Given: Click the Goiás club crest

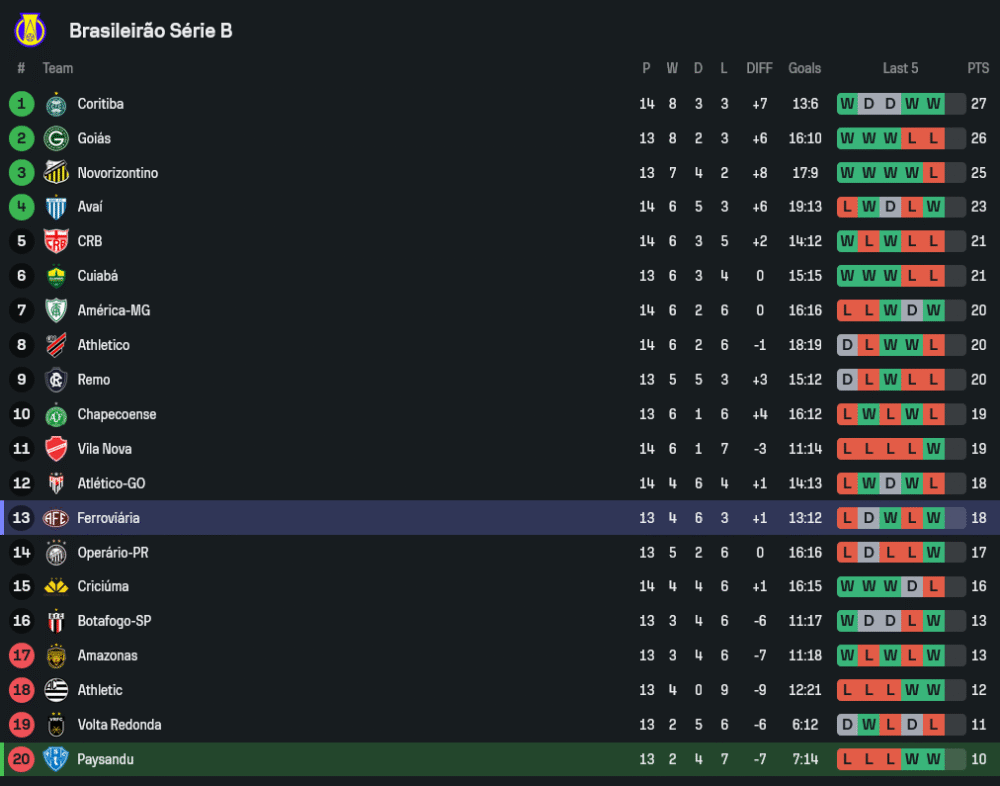Looking at the screenshot, I should (x=56, y=139).
